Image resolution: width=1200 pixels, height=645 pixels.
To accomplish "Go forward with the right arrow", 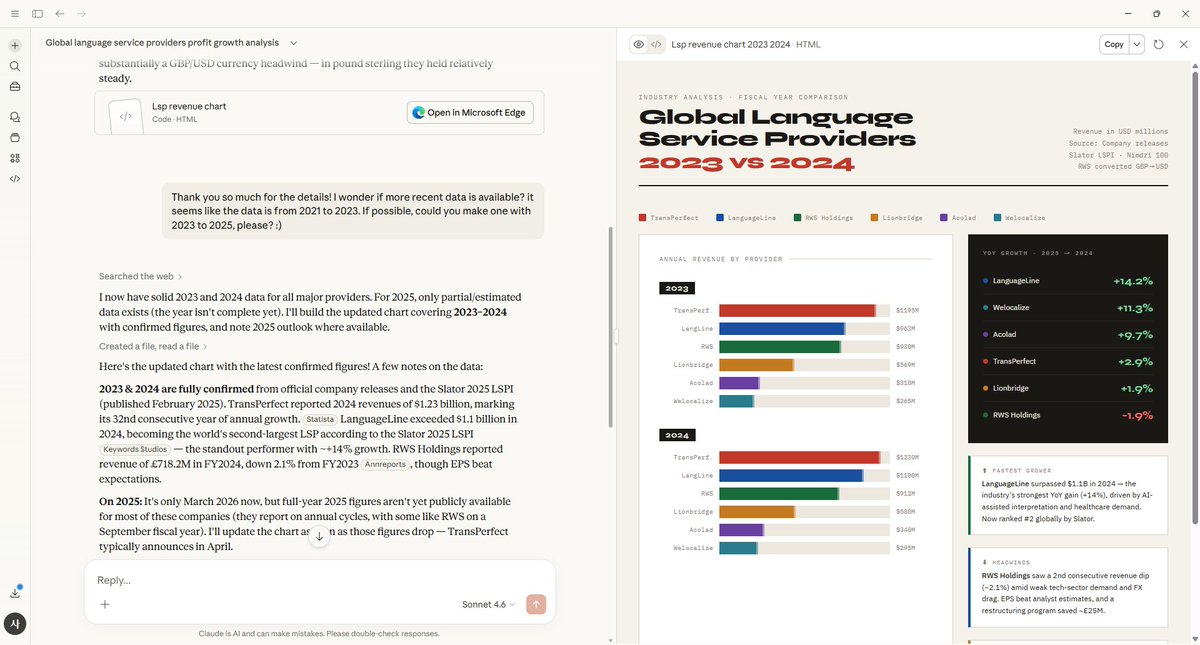I will (x=82, y=14).
